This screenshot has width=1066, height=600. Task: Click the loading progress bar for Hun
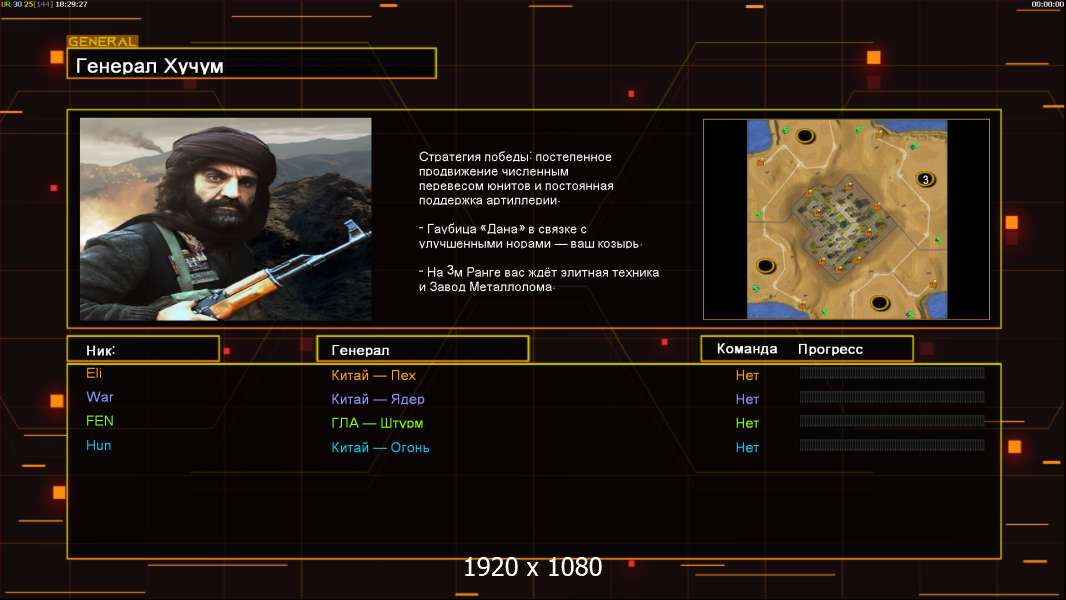point(892,445)
